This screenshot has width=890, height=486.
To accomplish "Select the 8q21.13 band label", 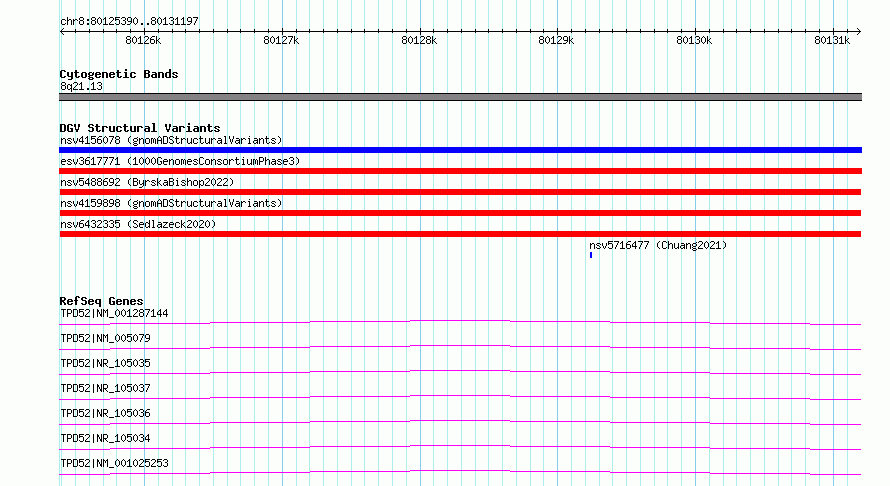I will coord(81,86).
